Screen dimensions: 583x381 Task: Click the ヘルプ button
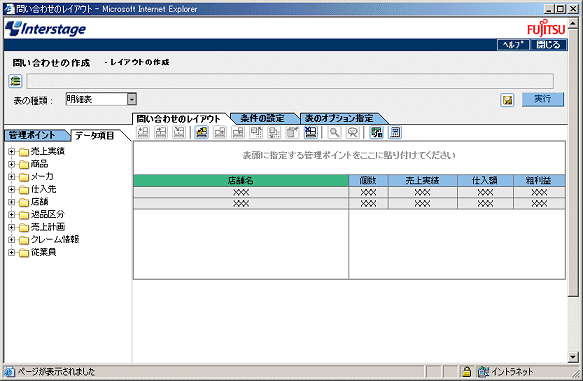pos(513,45)
